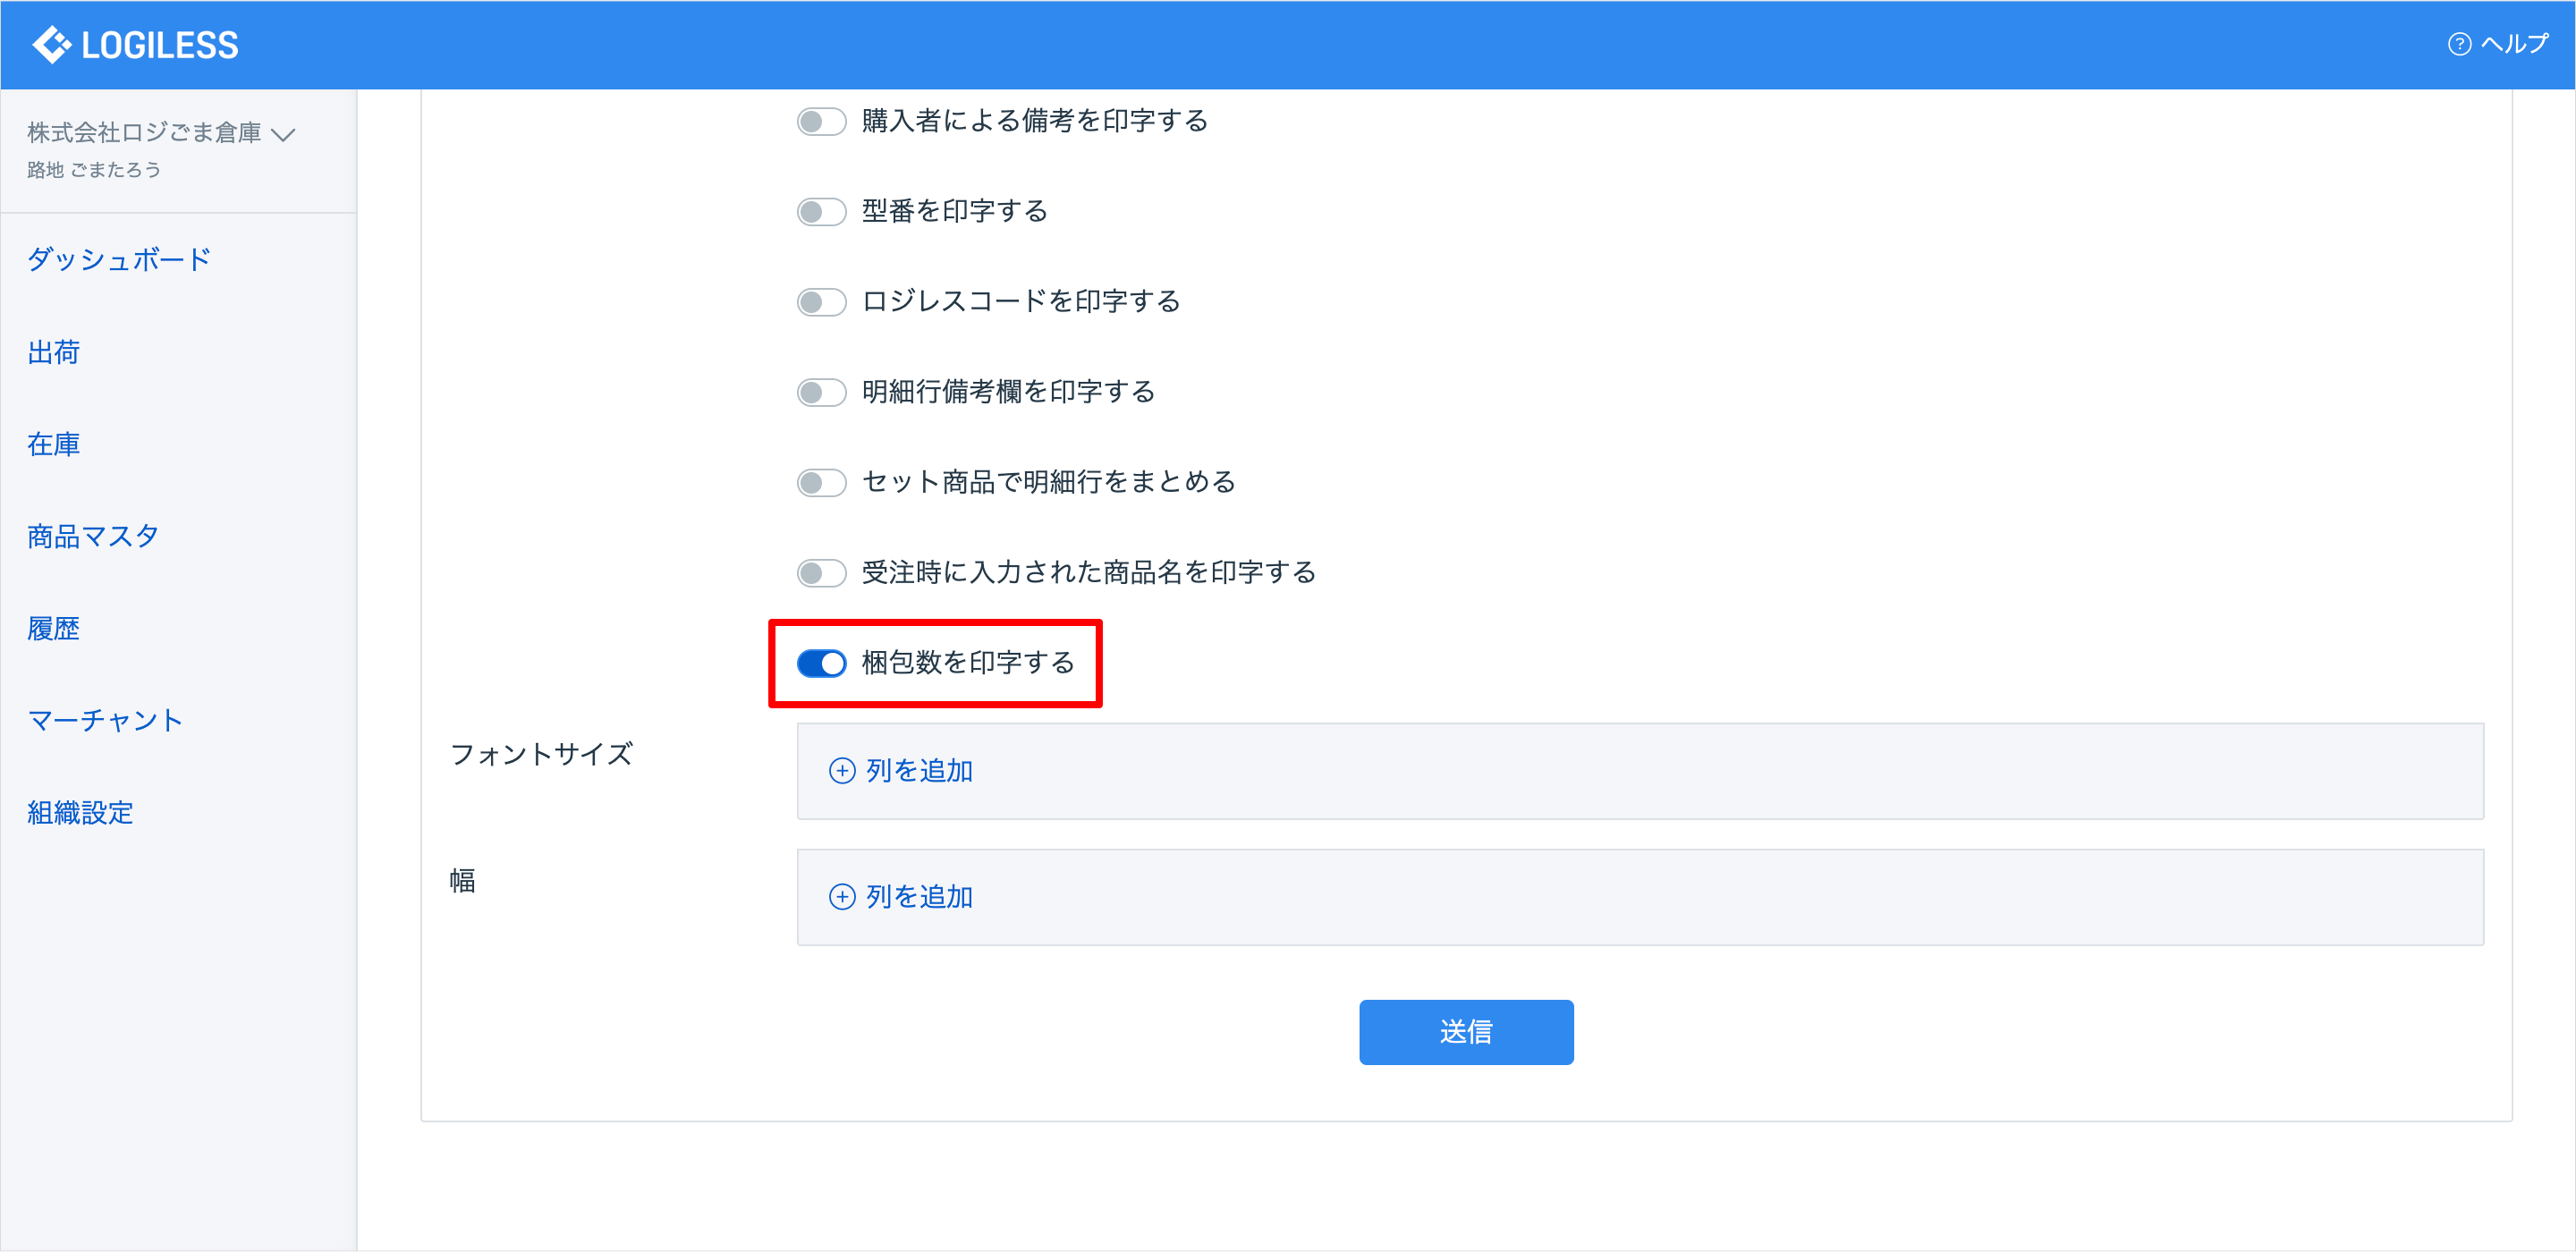
Task: Go to 出荷 menu
Action: click(x=53, y=352)
